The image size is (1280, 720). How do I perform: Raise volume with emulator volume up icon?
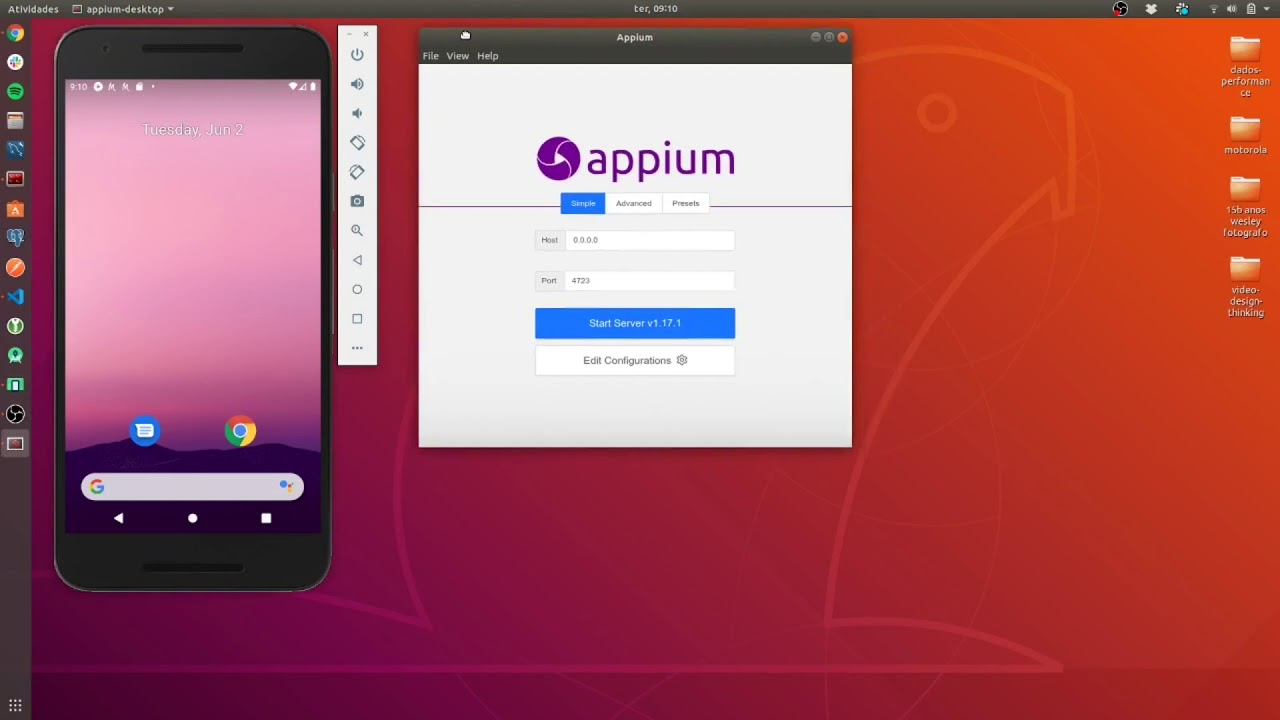357,84
